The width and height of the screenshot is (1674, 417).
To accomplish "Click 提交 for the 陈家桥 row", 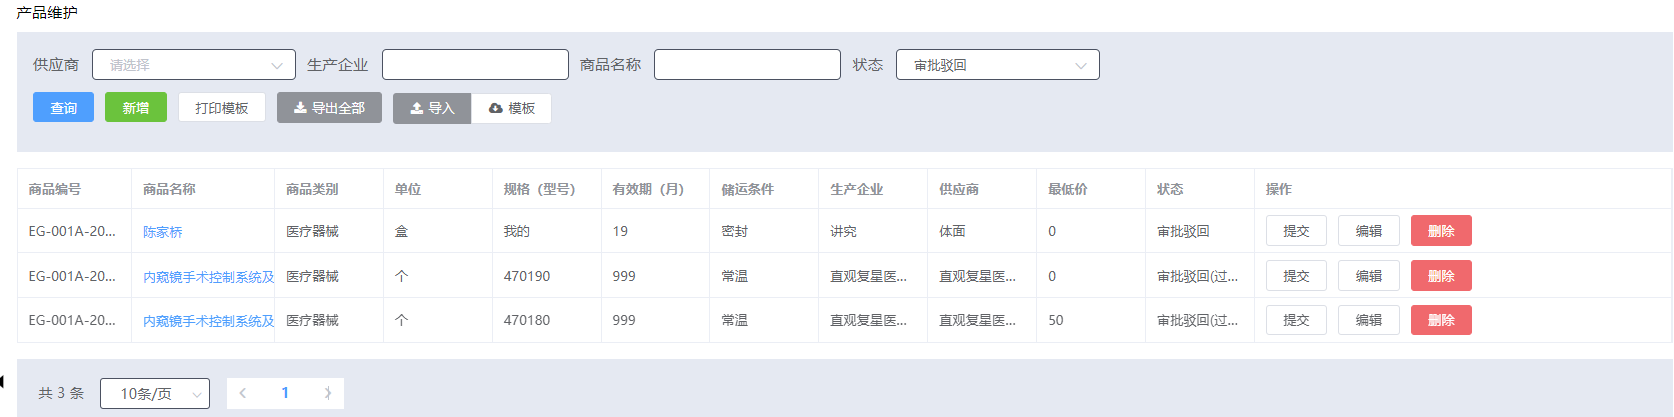I will [1296, 231].
